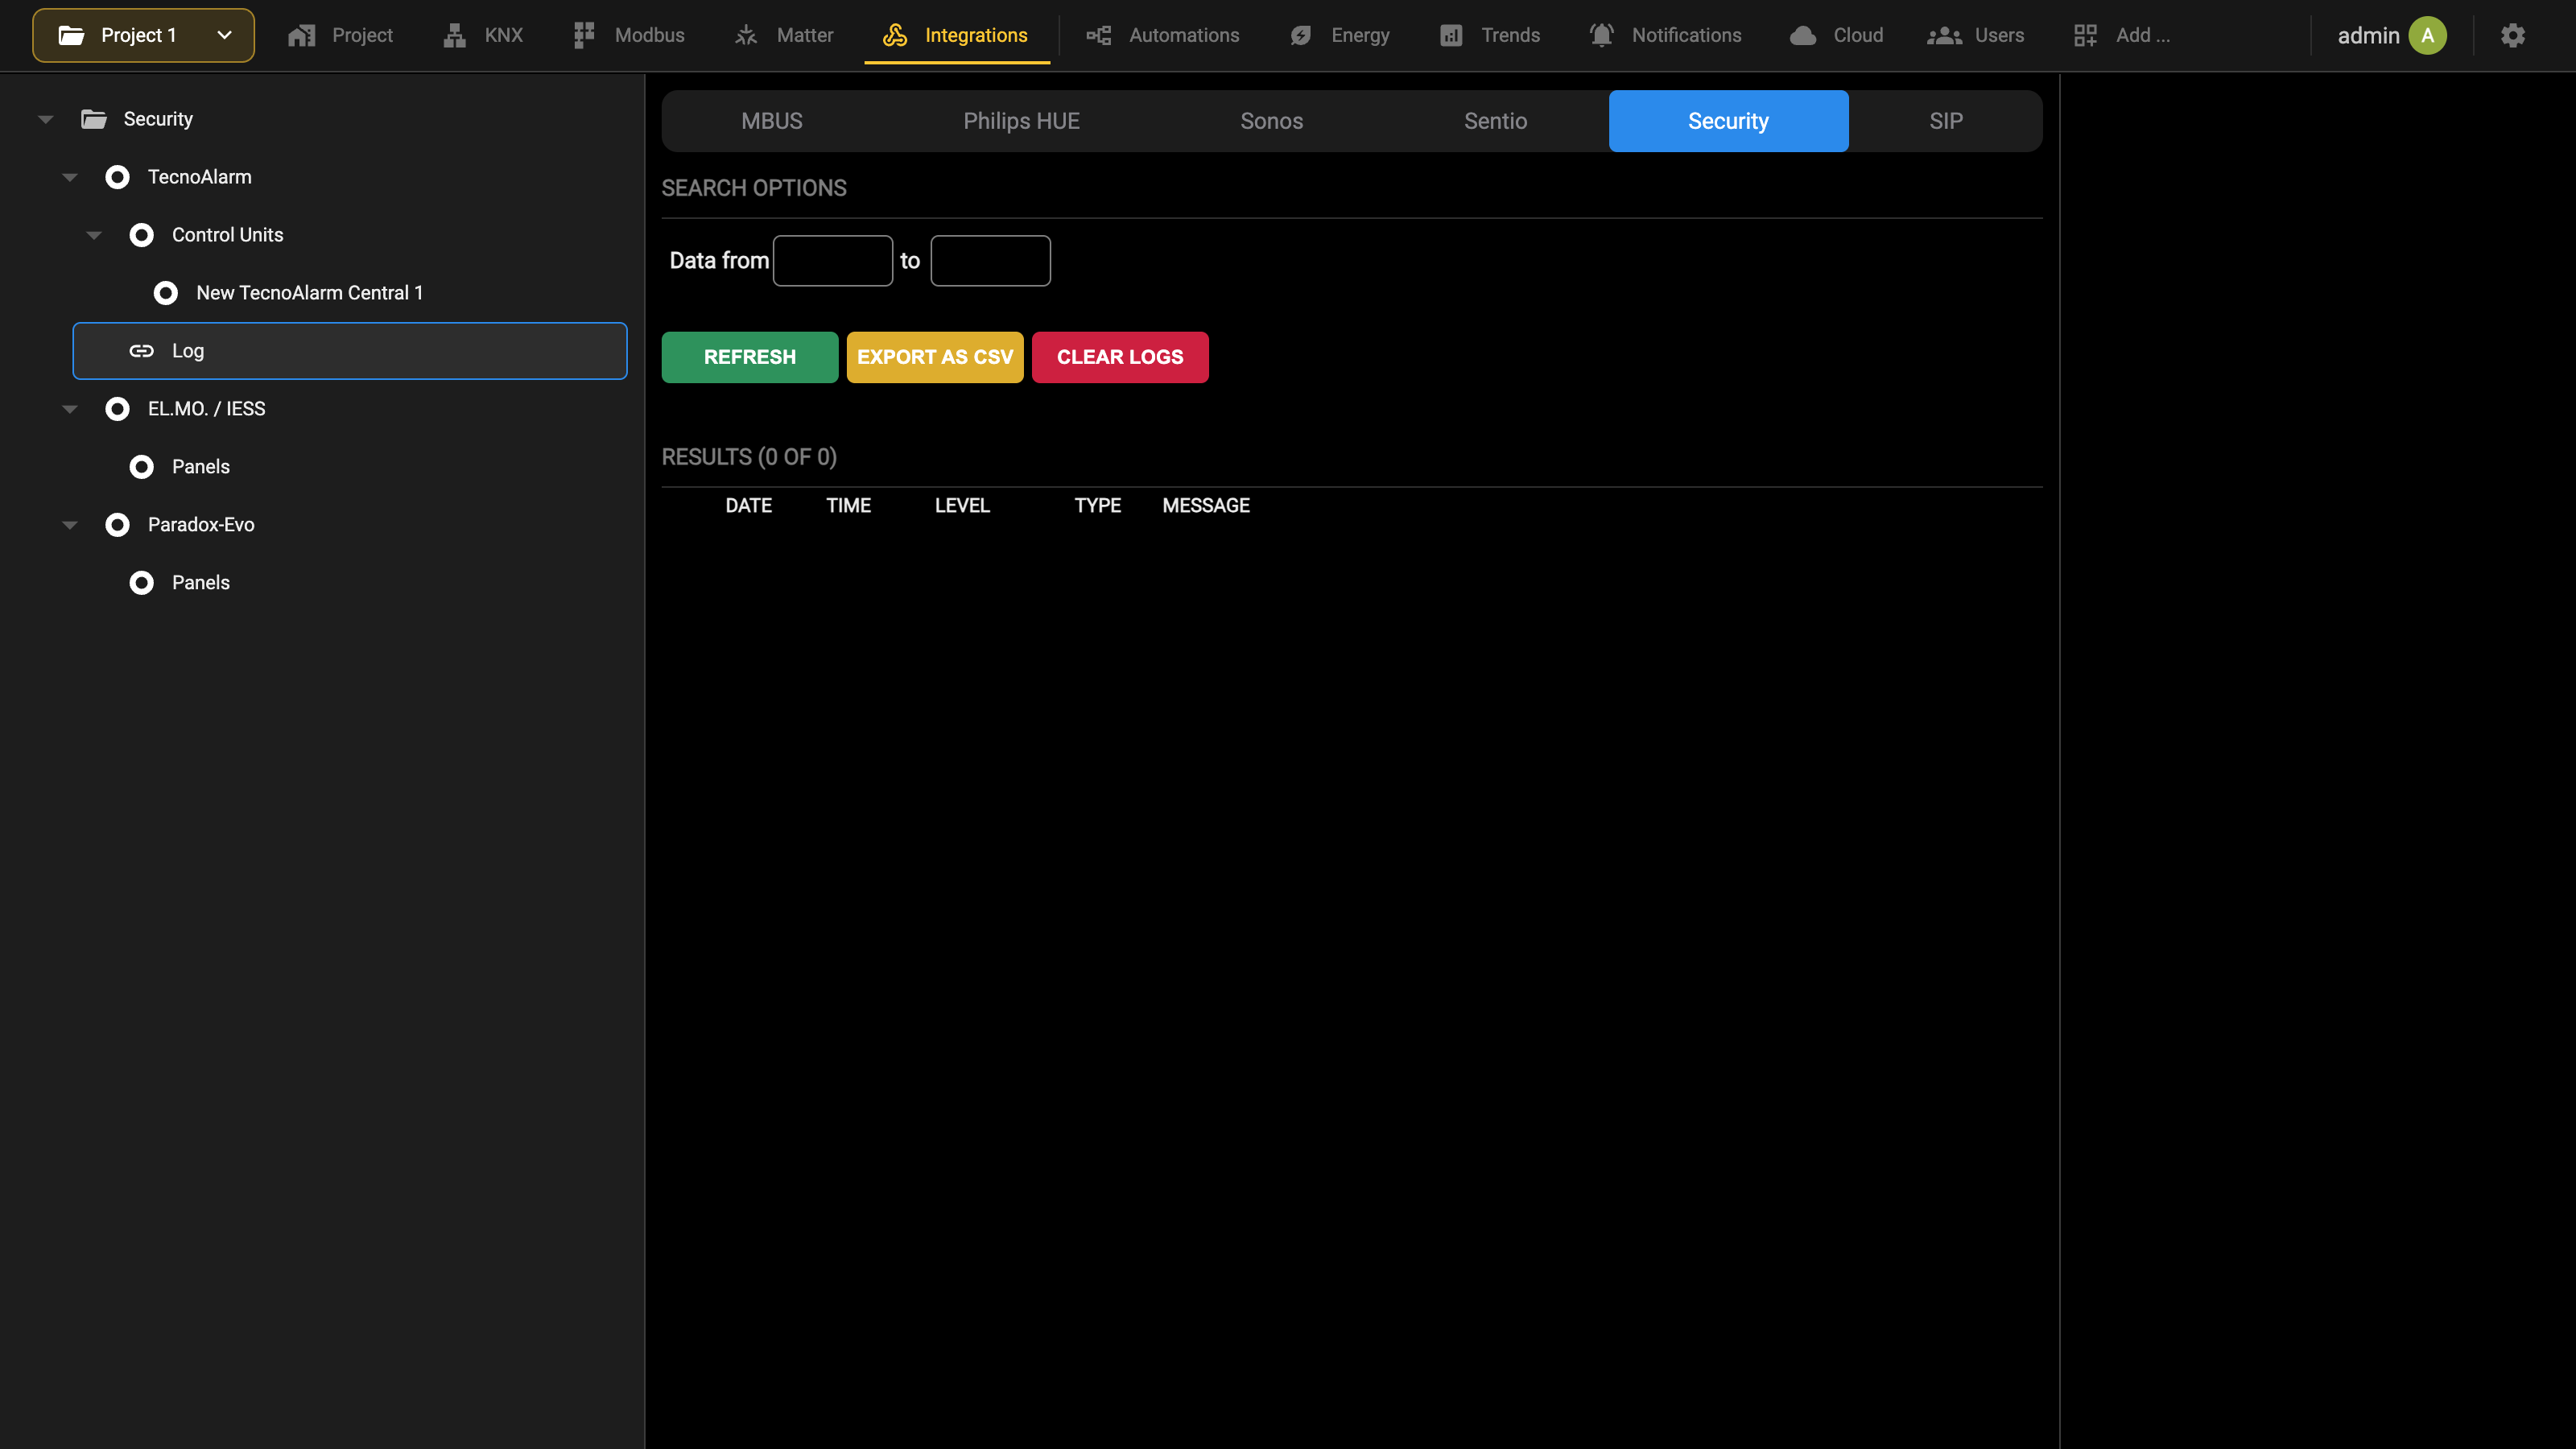Open the Project 1 dropdown selector

click(143, 35)
